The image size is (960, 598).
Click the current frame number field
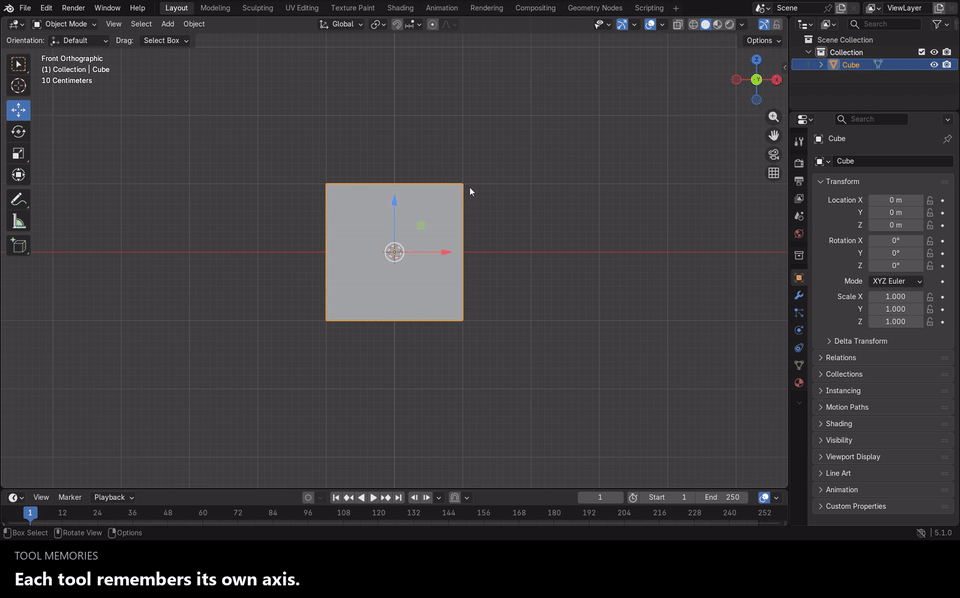[x=600, y=498]
